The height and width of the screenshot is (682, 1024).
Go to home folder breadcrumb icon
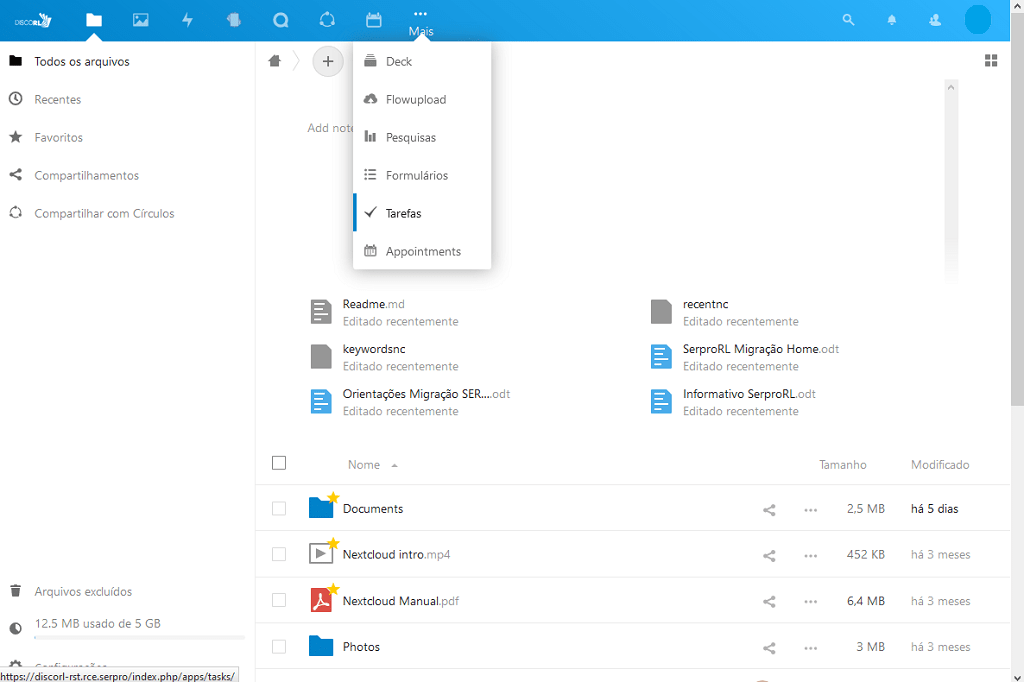(x=275, y=61)
